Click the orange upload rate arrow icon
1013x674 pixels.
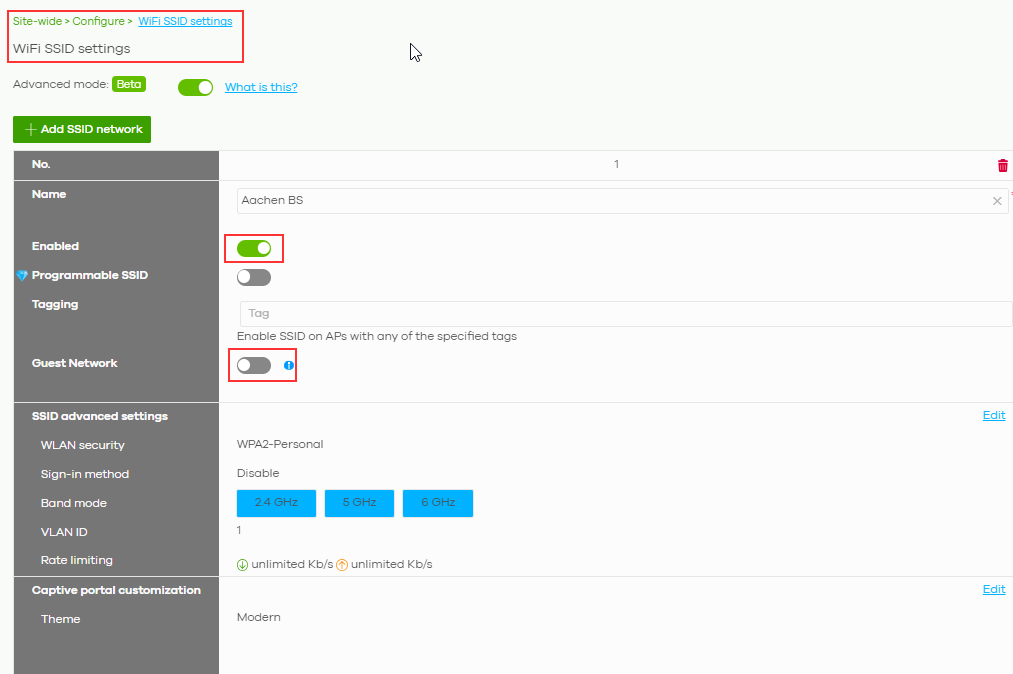click(342, 565)
